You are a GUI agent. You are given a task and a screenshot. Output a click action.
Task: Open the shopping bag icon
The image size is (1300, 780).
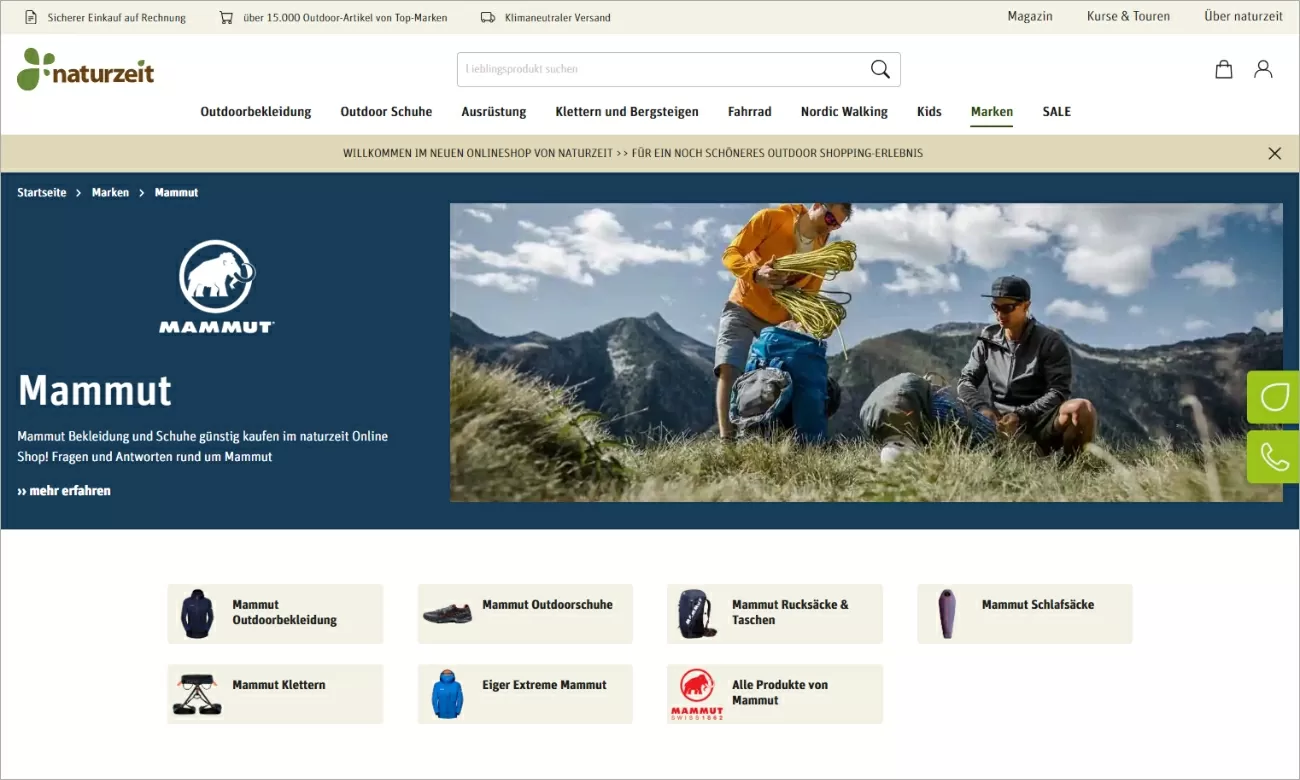1222,69
